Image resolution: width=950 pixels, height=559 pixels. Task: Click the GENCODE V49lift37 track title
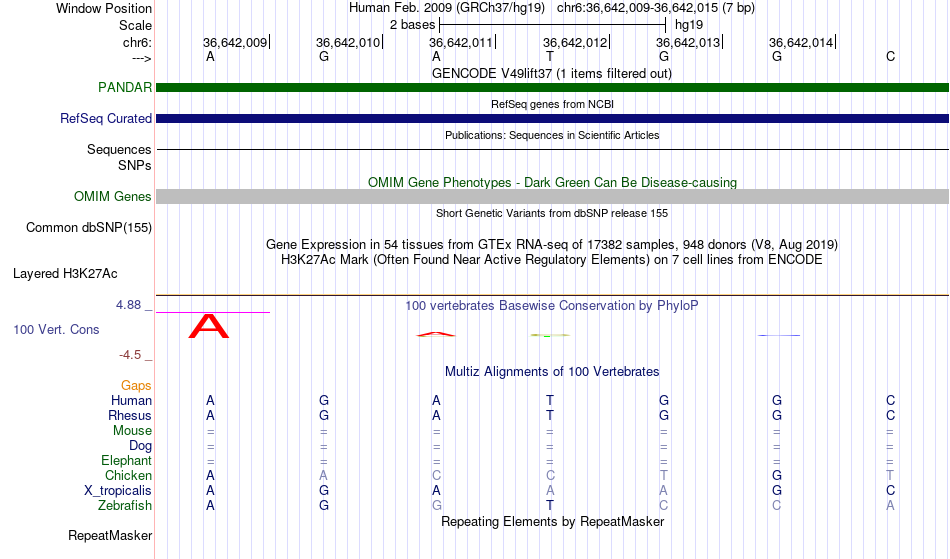tap(552, 73)
